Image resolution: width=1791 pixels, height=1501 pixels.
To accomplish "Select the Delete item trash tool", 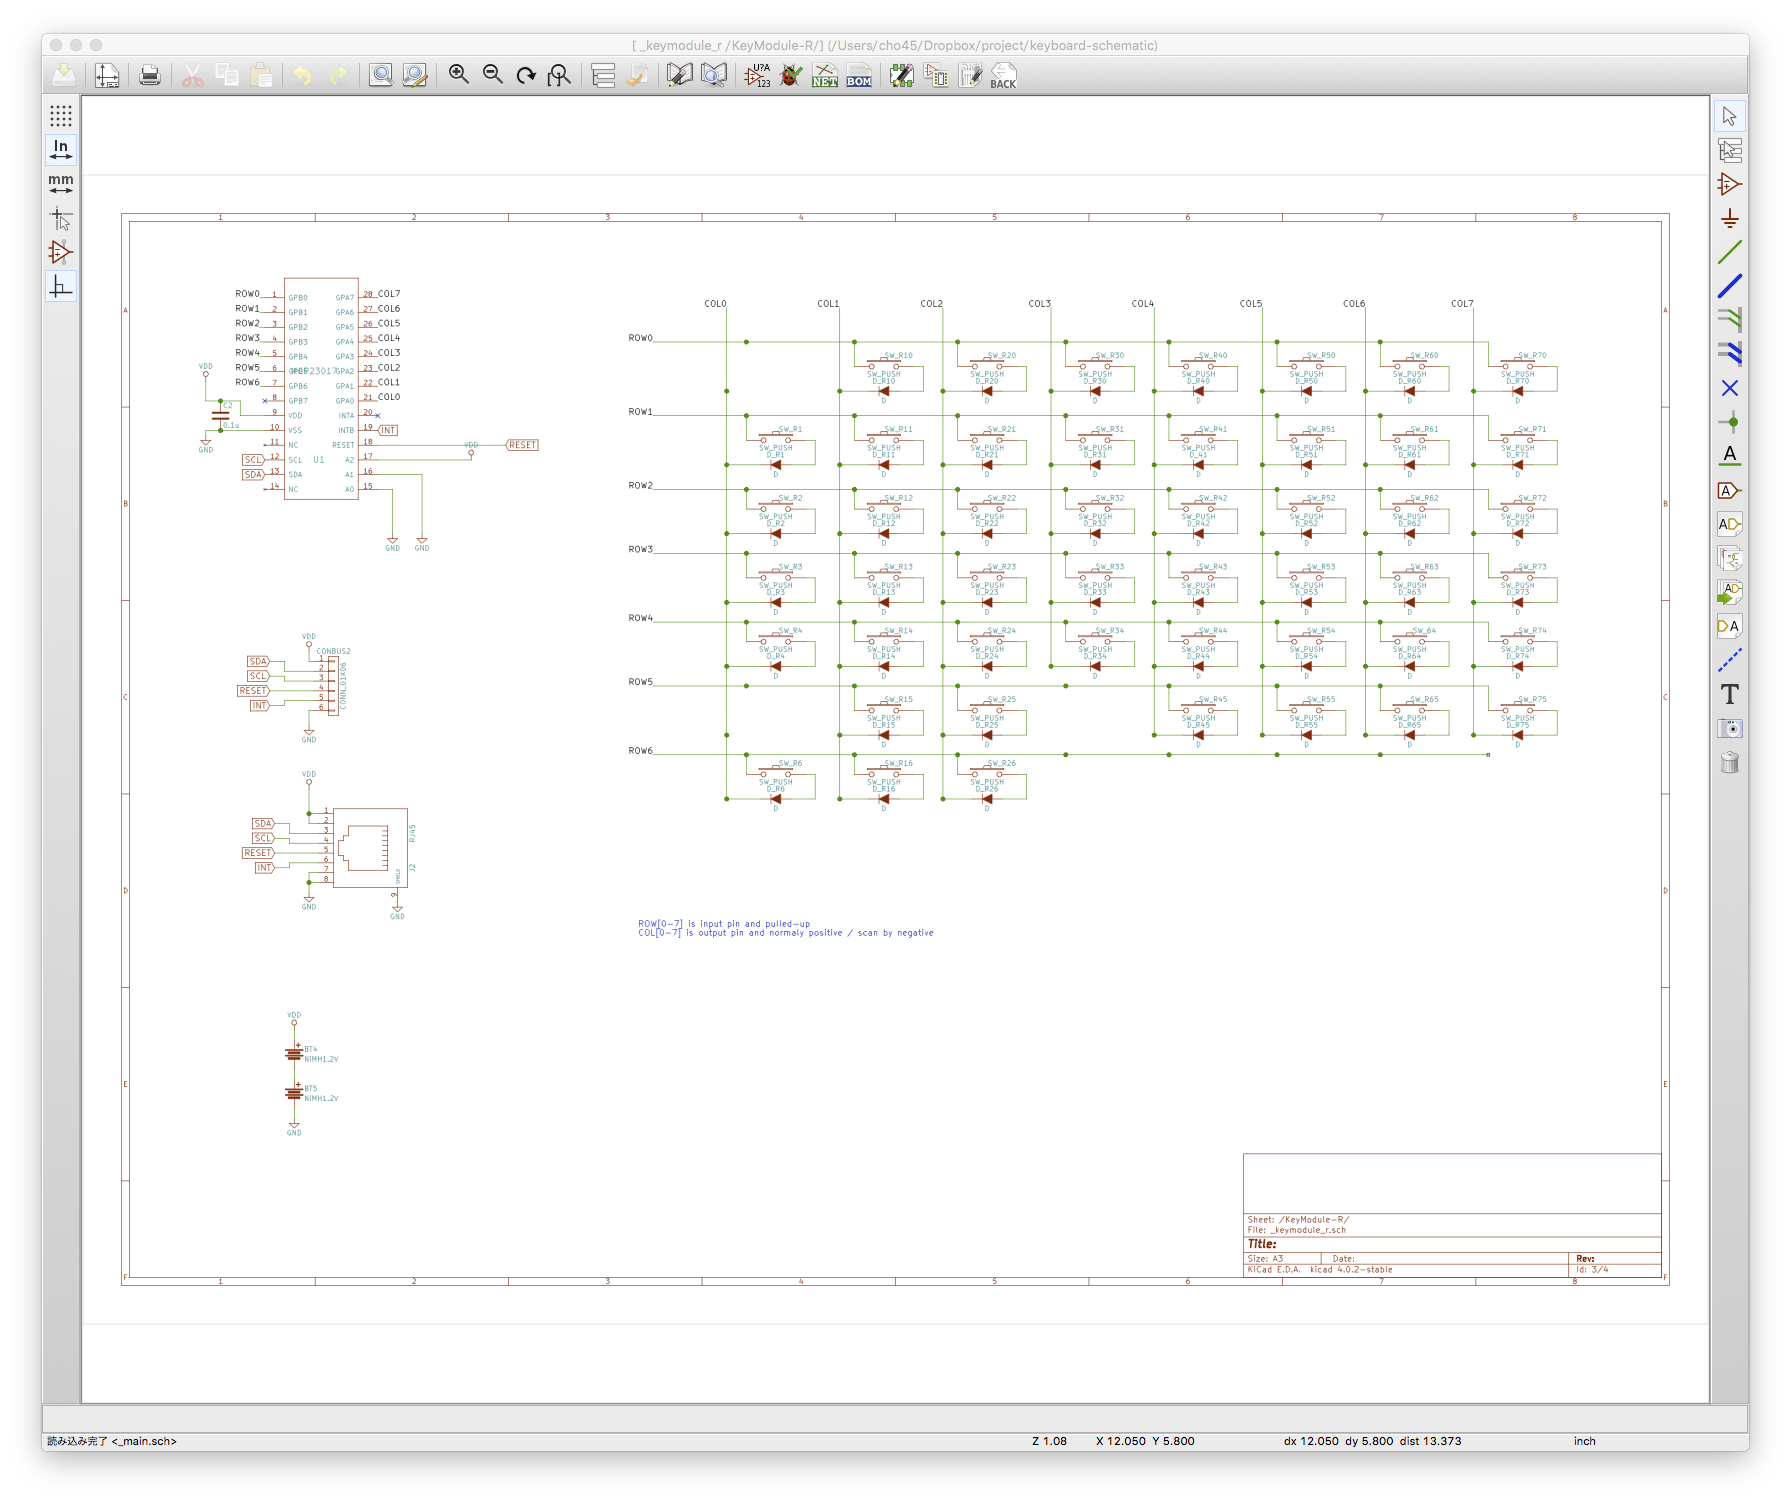I will click(1729, 763).
